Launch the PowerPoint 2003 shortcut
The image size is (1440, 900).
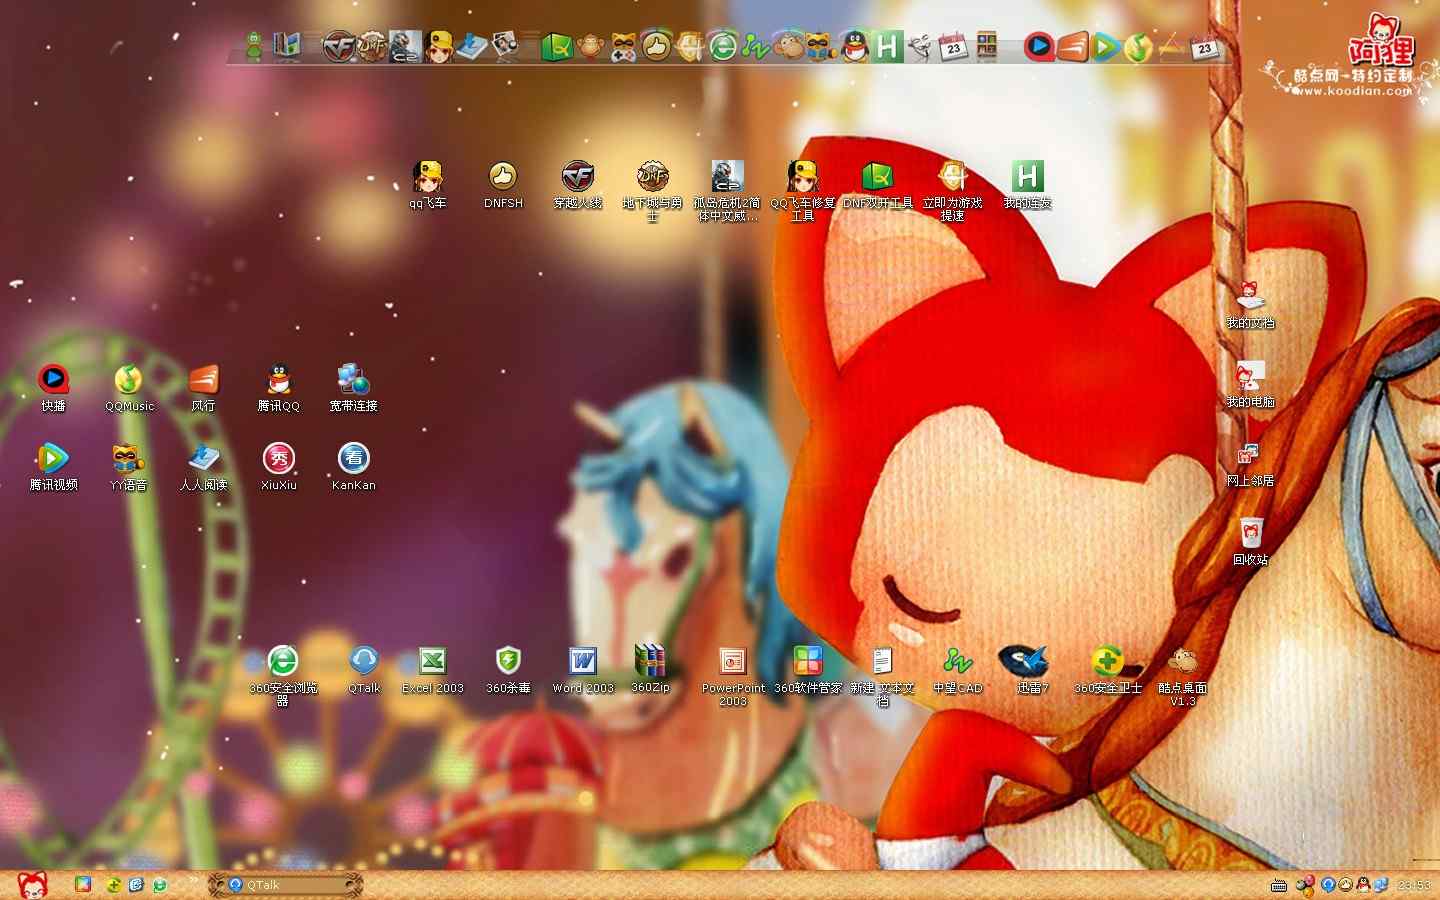(733, 676)
